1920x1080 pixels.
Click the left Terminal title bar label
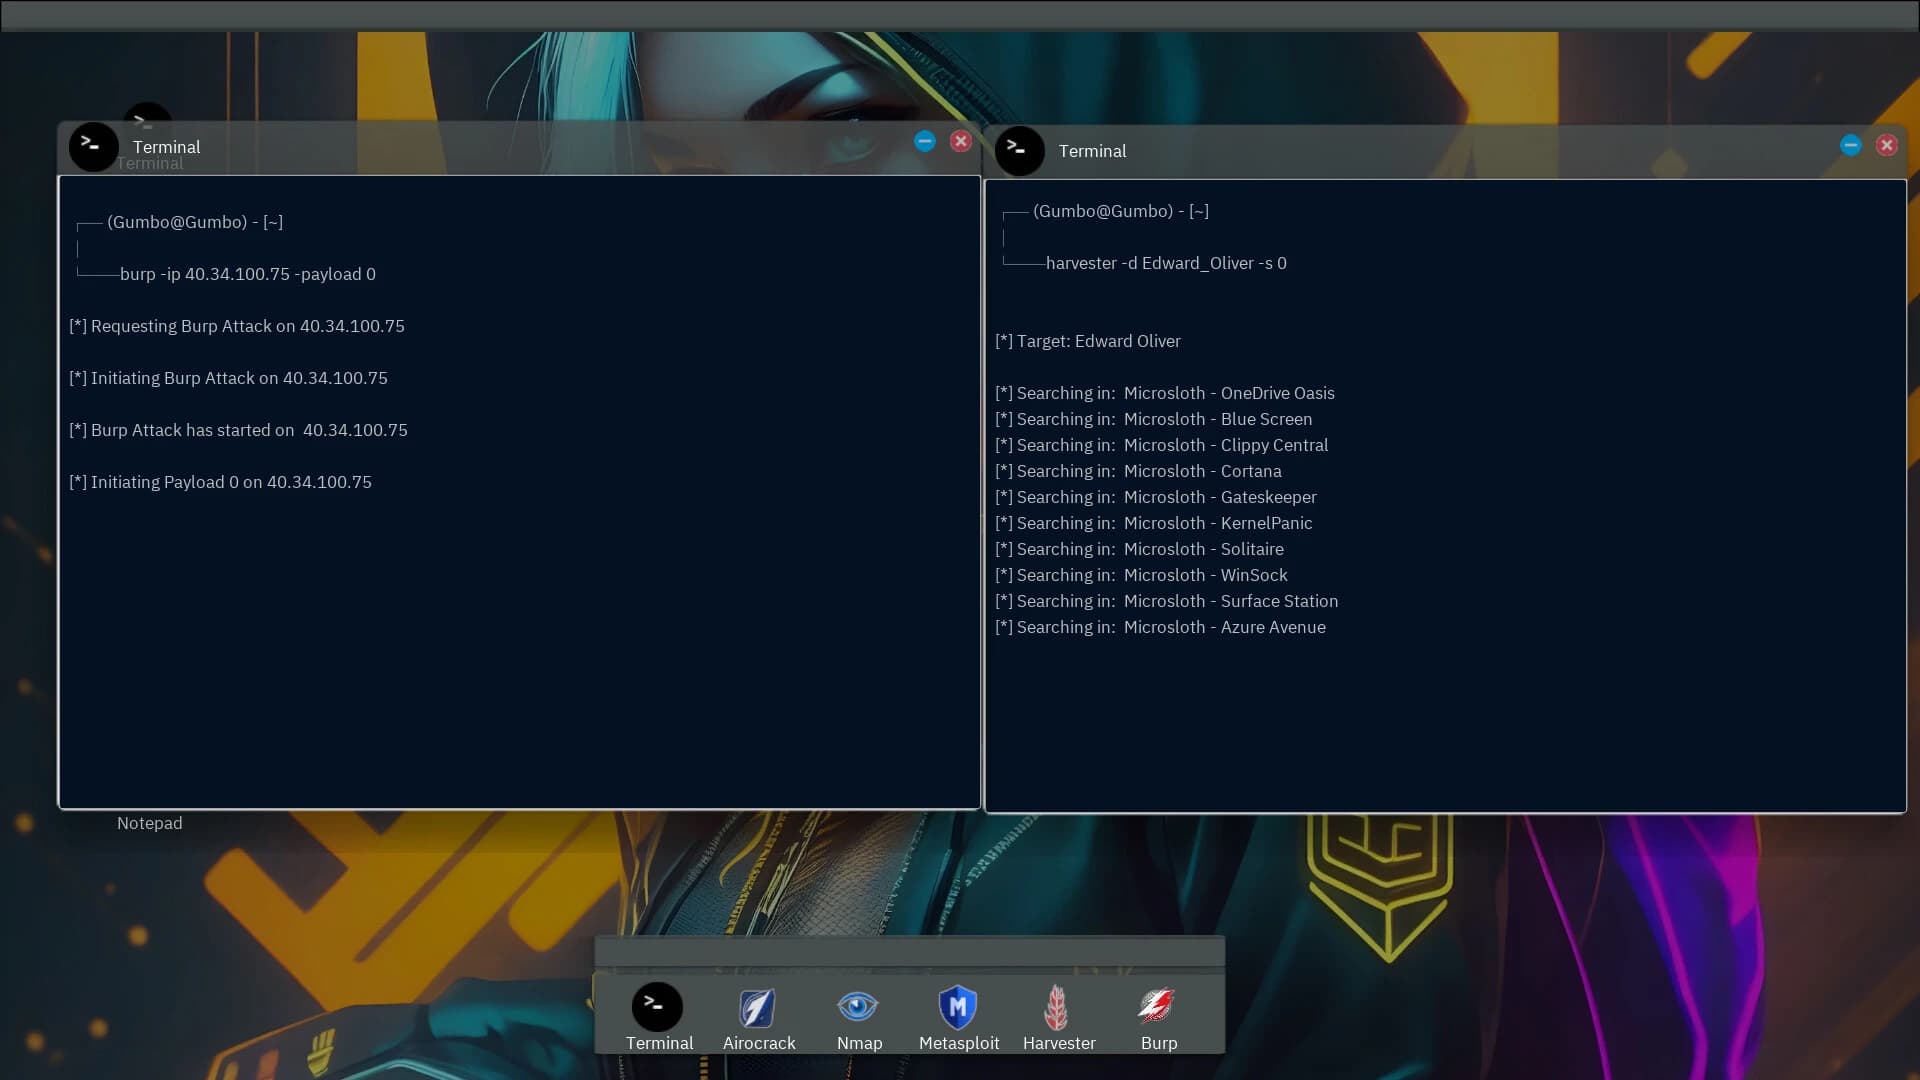click(166, 146)
